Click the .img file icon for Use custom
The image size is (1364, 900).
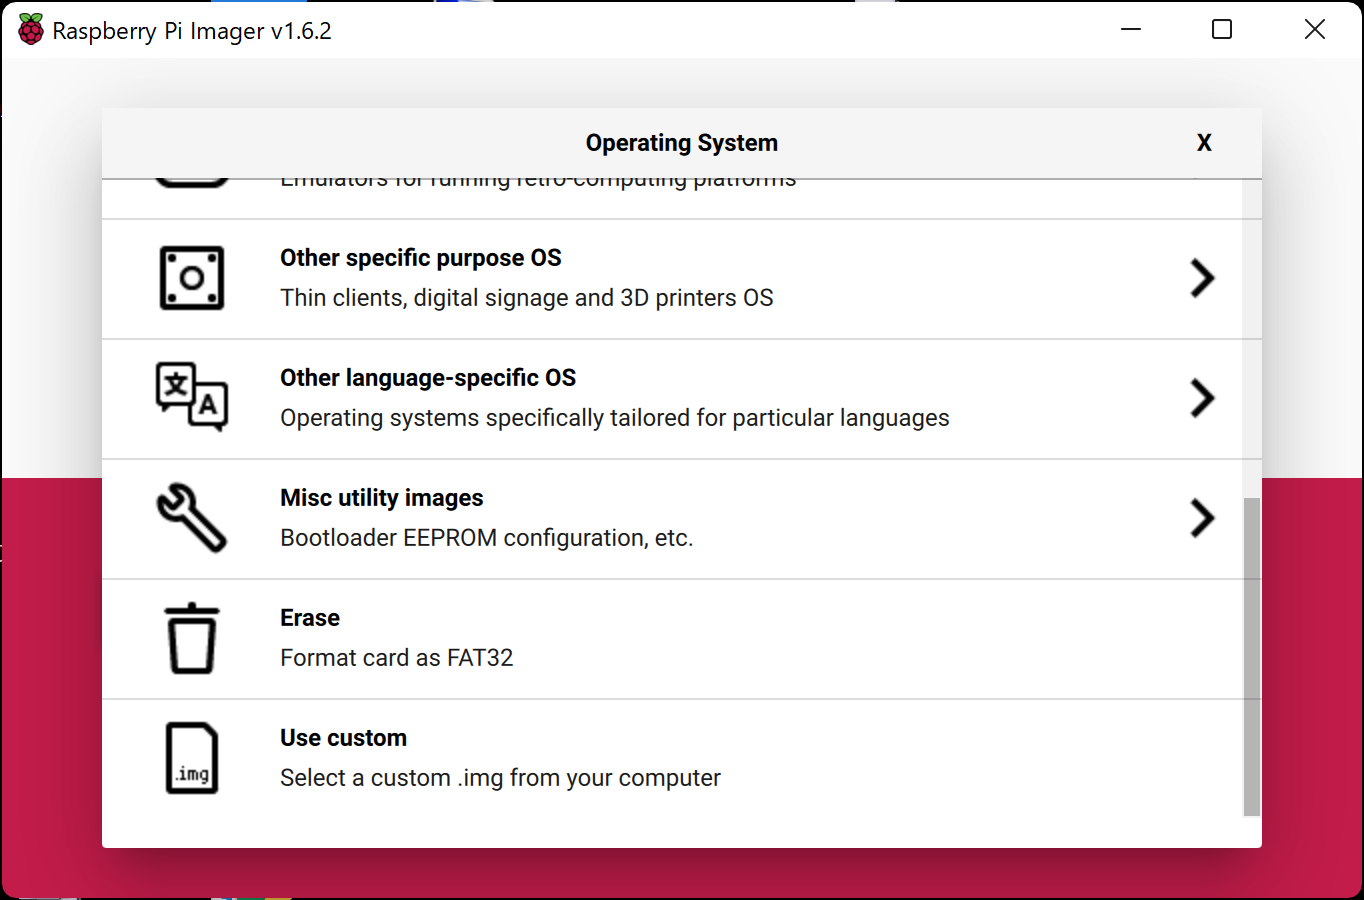tap(191, 758)
